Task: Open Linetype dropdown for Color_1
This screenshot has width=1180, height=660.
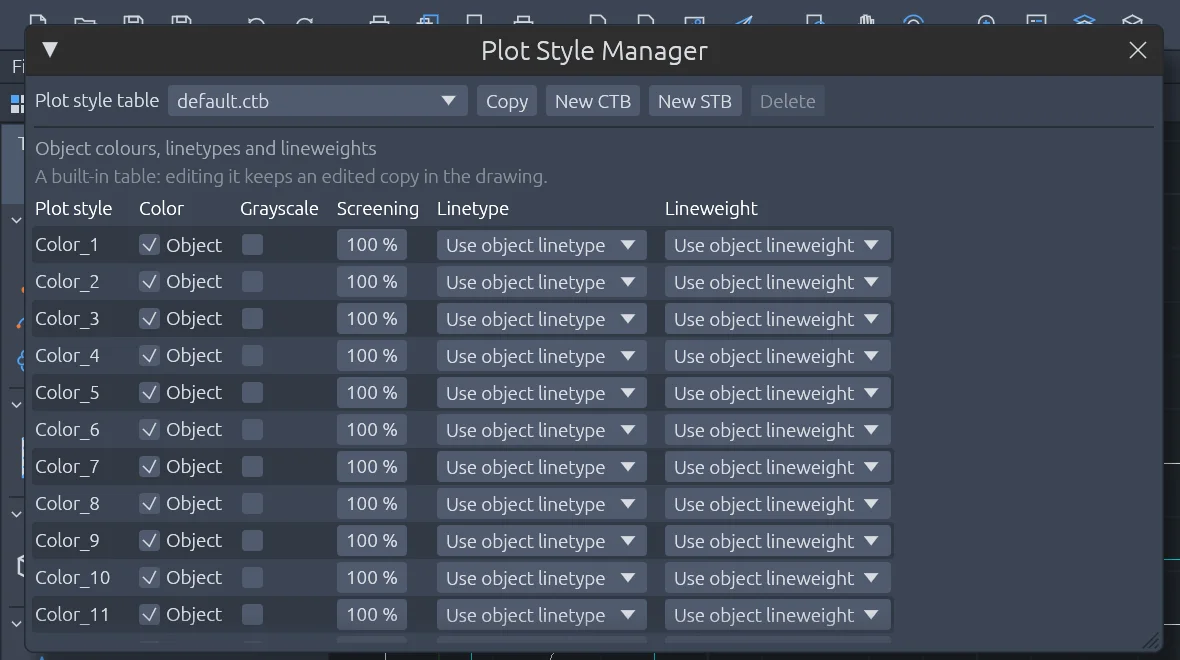Action: pyautogui.click(x=541, y=245)
